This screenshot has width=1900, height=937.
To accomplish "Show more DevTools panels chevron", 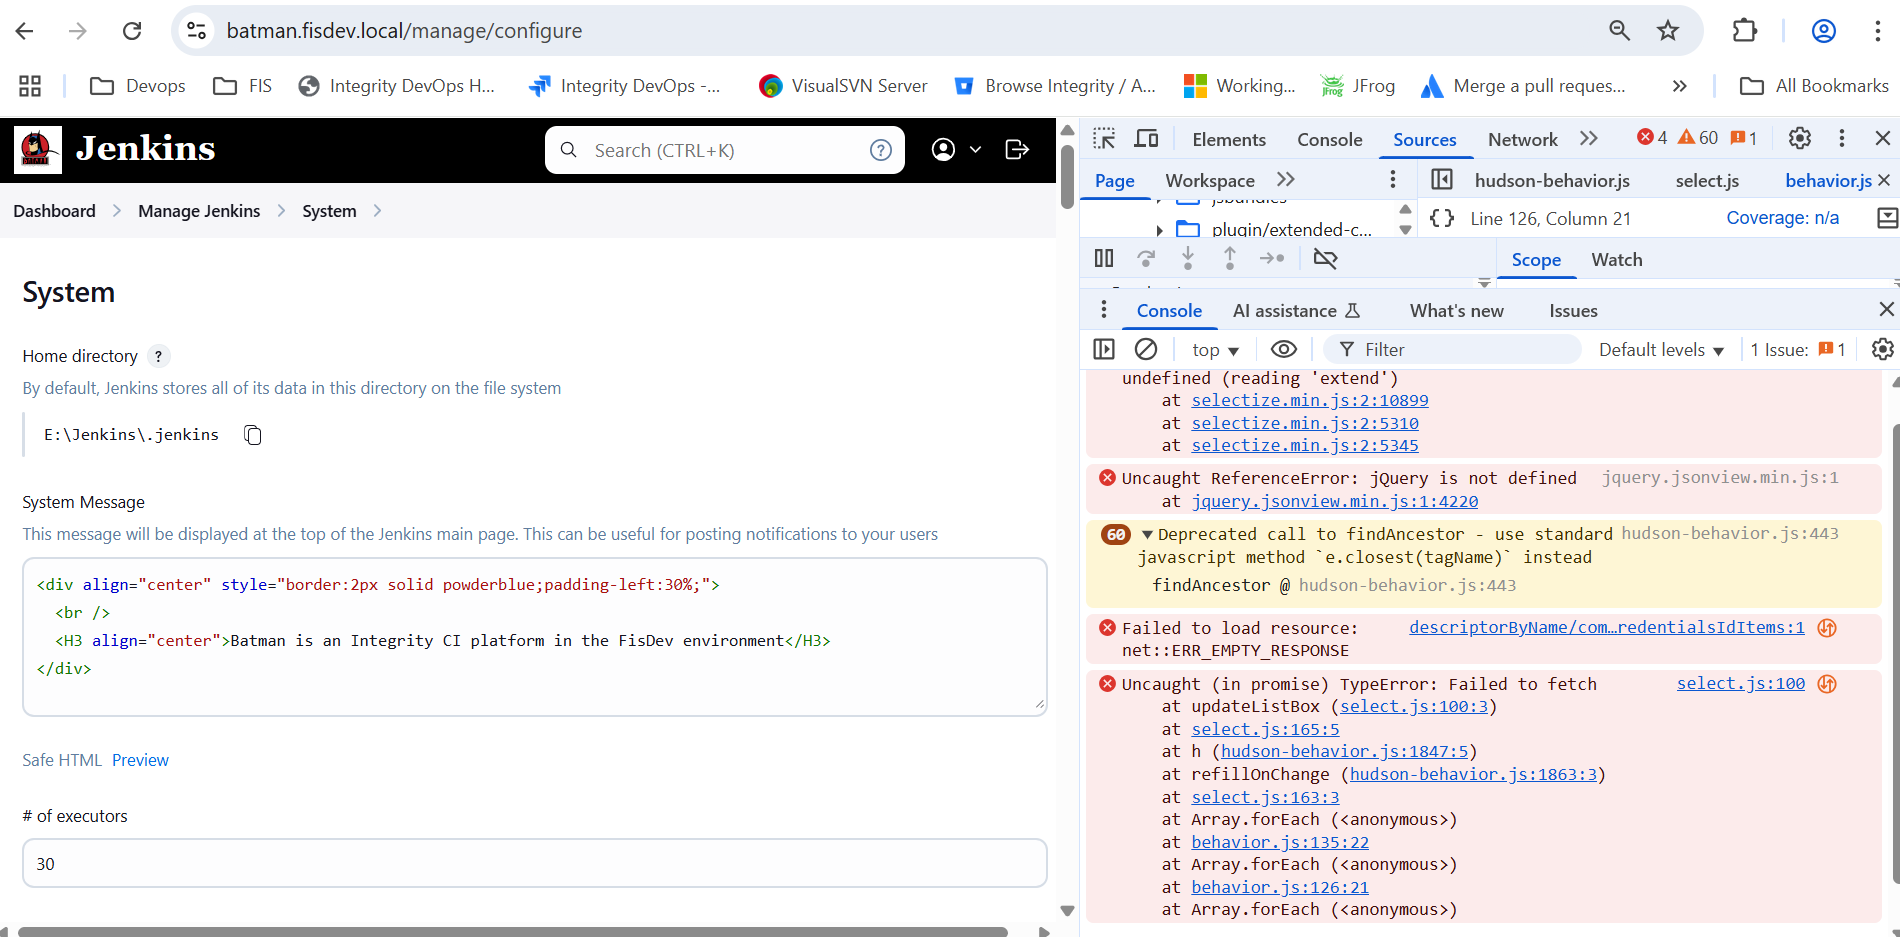I will point(1589,139).
